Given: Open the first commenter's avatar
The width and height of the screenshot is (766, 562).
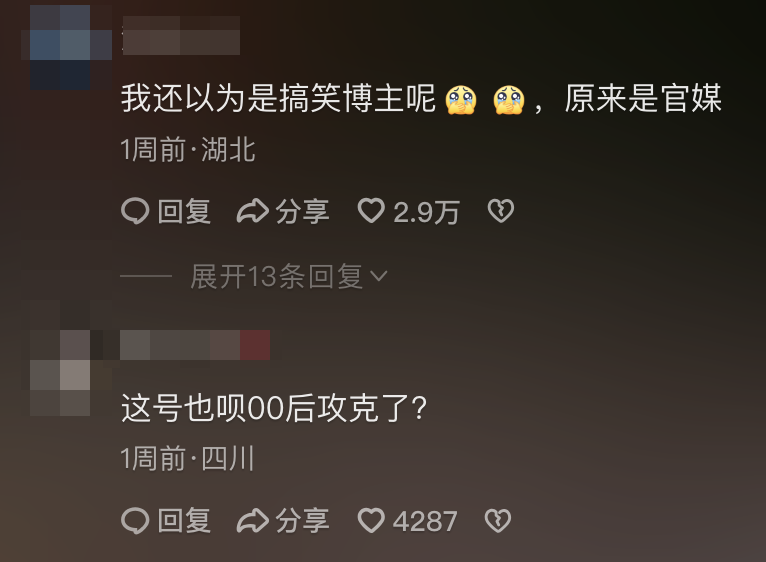Looking at the screenshot, I should click(x=60, y=47).
